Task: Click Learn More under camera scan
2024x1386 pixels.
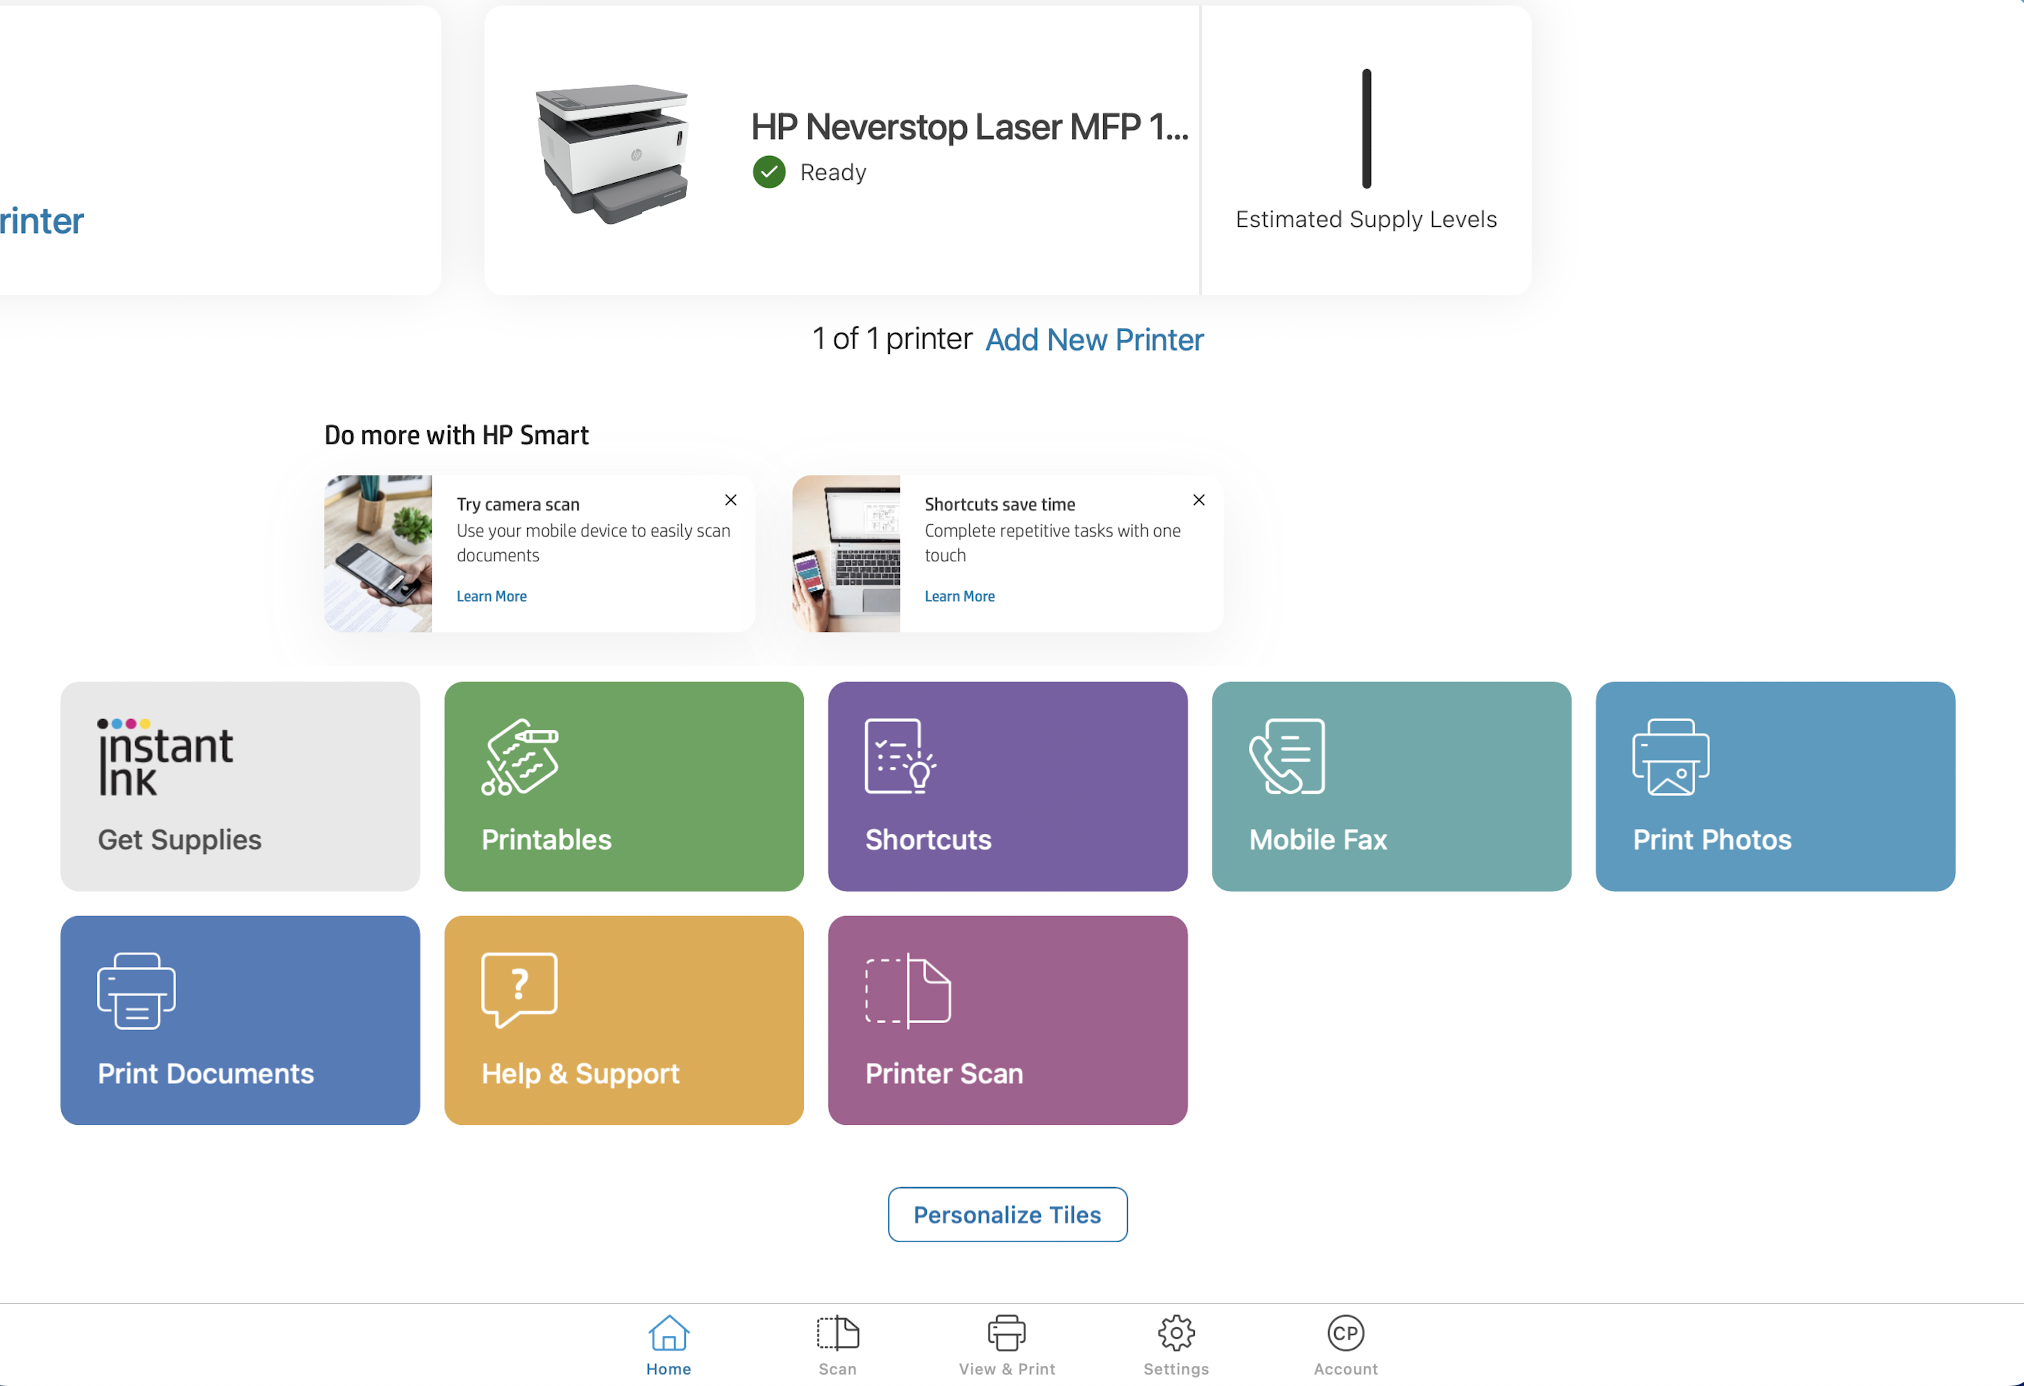Action: pos(491,596)
